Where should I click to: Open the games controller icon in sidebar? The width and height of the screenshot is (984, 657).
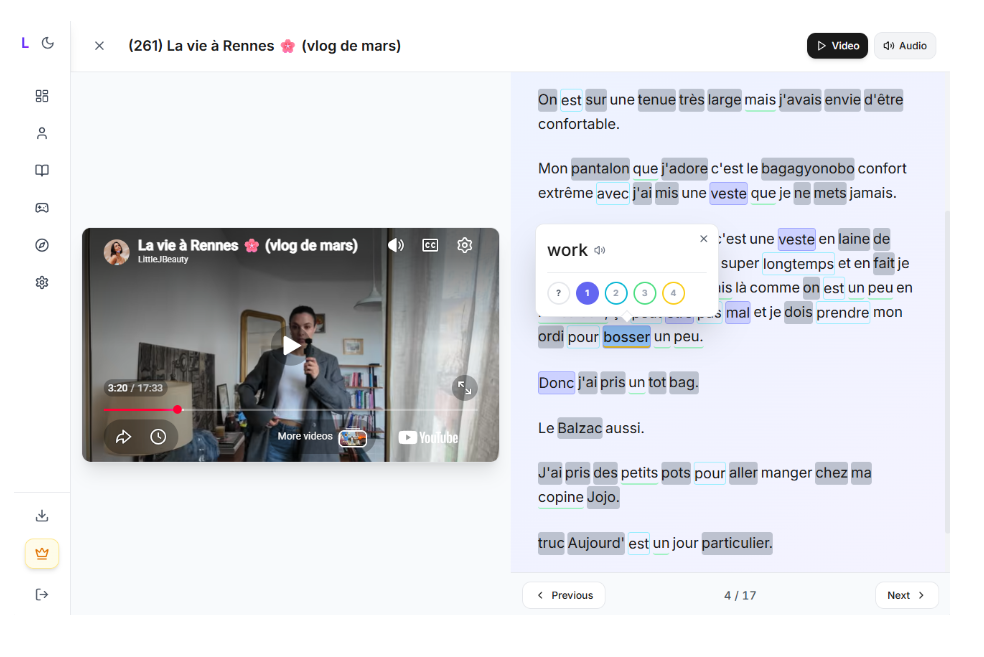pyautogui.click(x=42, y=208)
